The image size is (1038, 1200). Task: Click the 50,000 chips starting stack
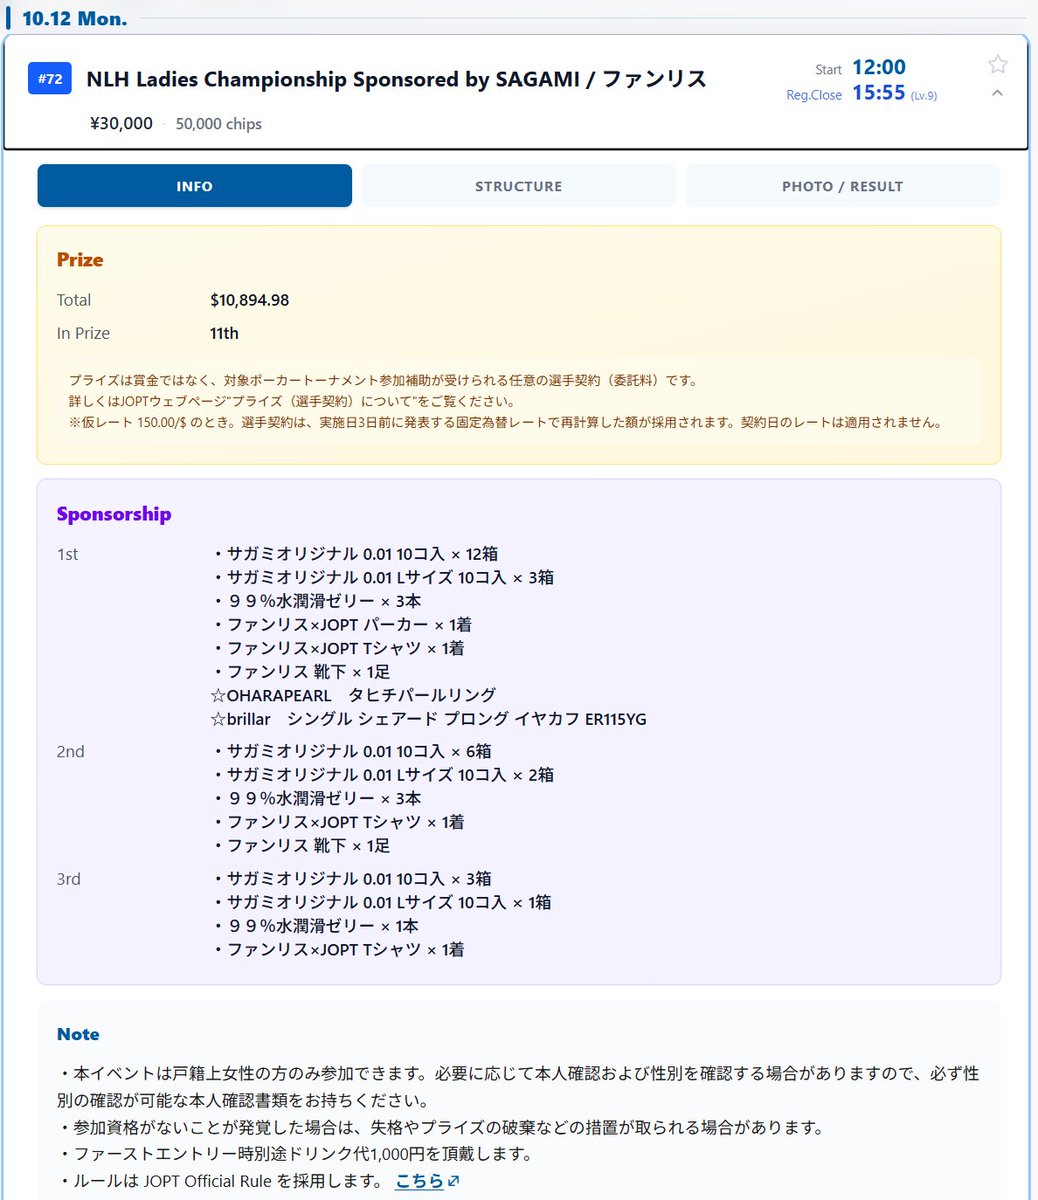point(219,124)
